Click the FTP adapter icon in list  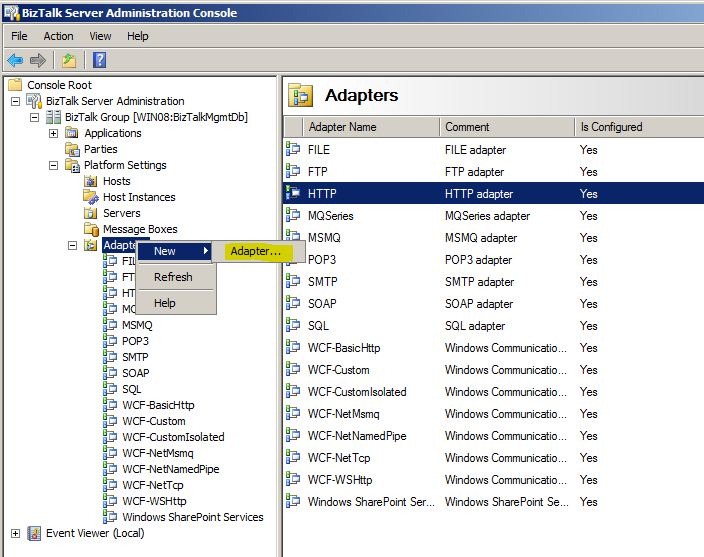pyautogui.click(x=293, y=171)
